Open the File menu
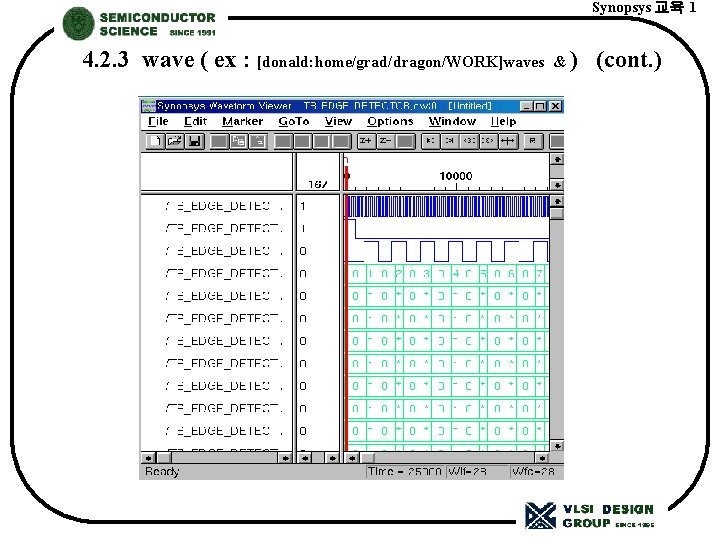This screenshot has height=540, width=720. (x=158, y=121)
